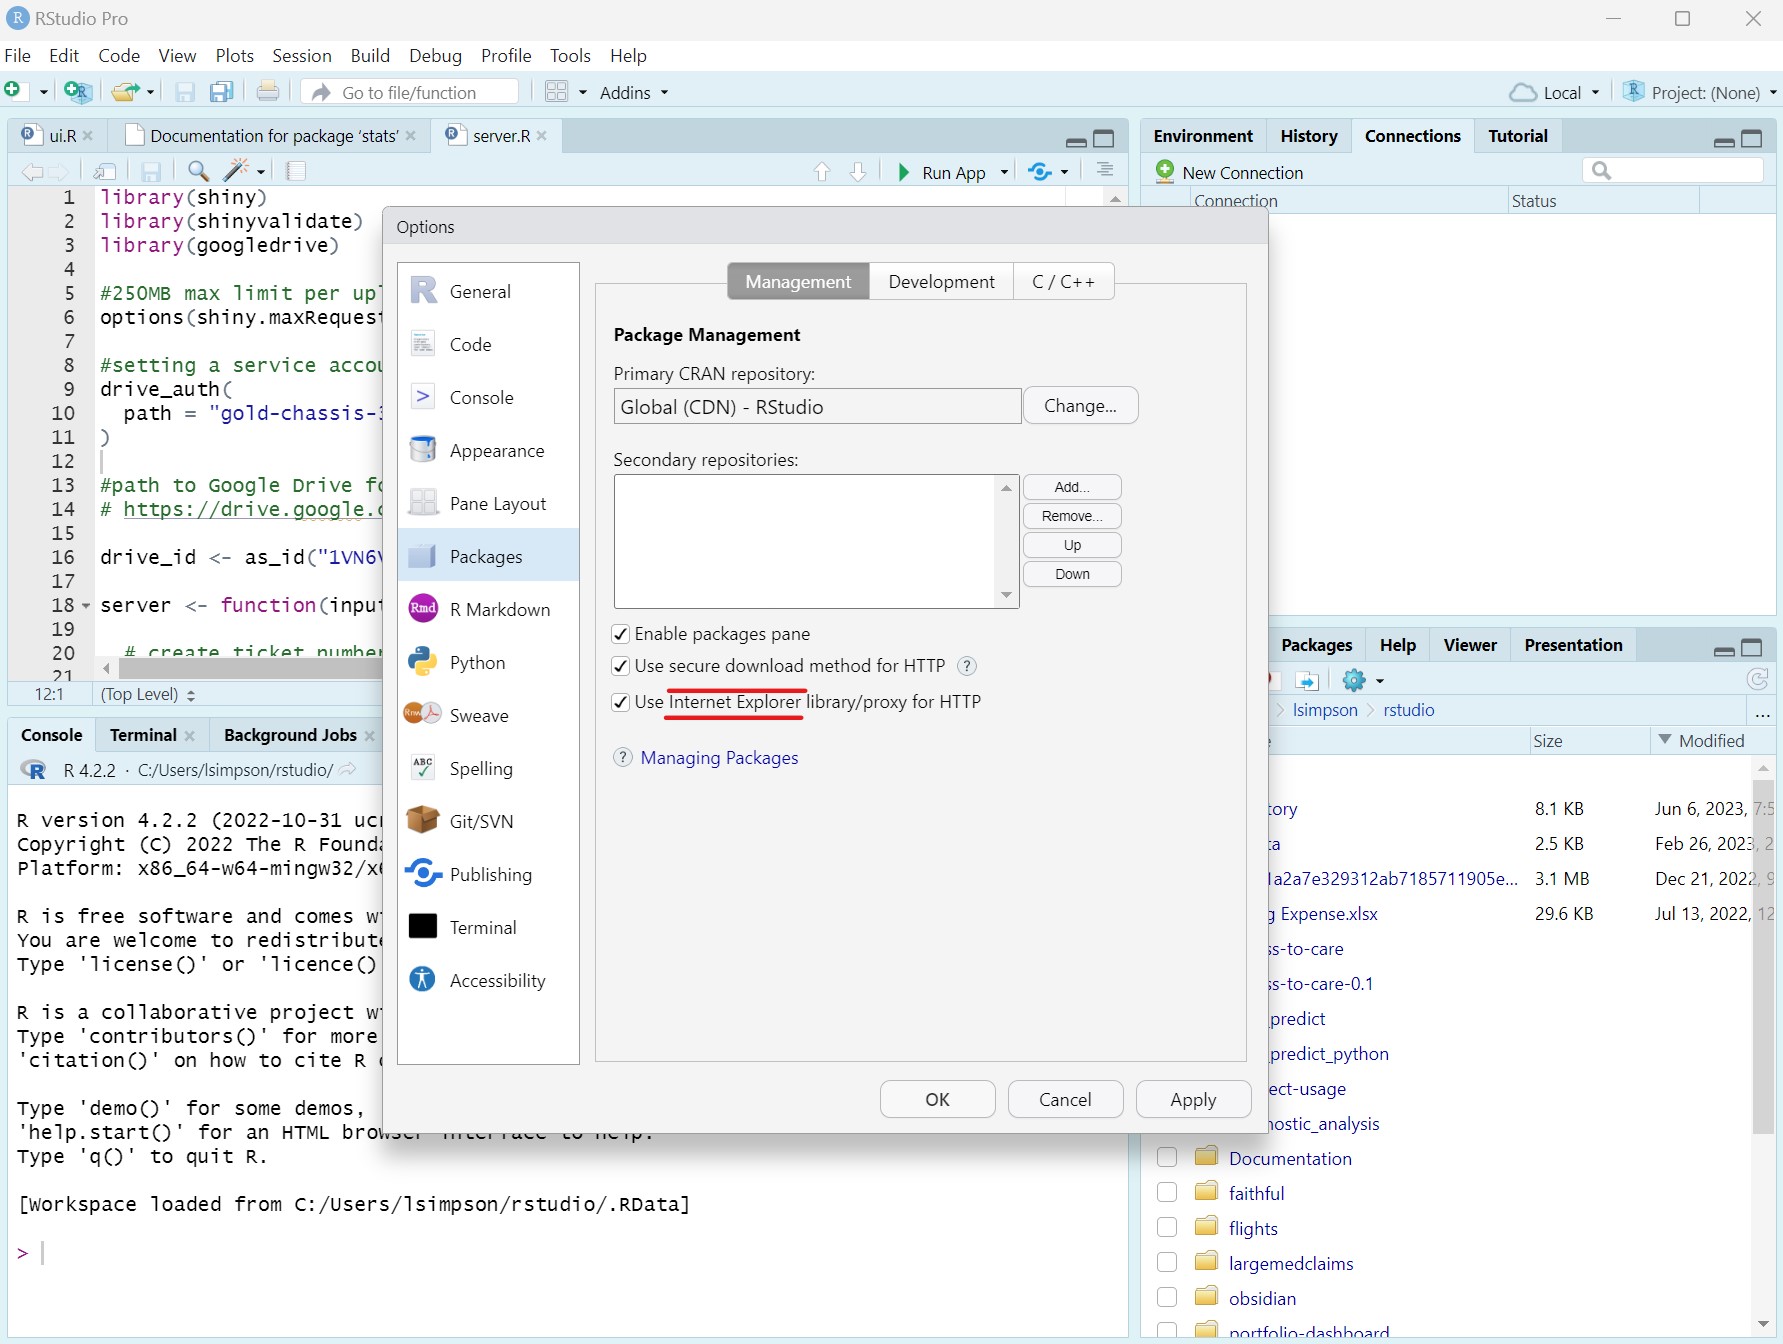1783x1344 pixels.
Task: Save all open source documents
Action: pyautogui.click(x=221, y=92)
